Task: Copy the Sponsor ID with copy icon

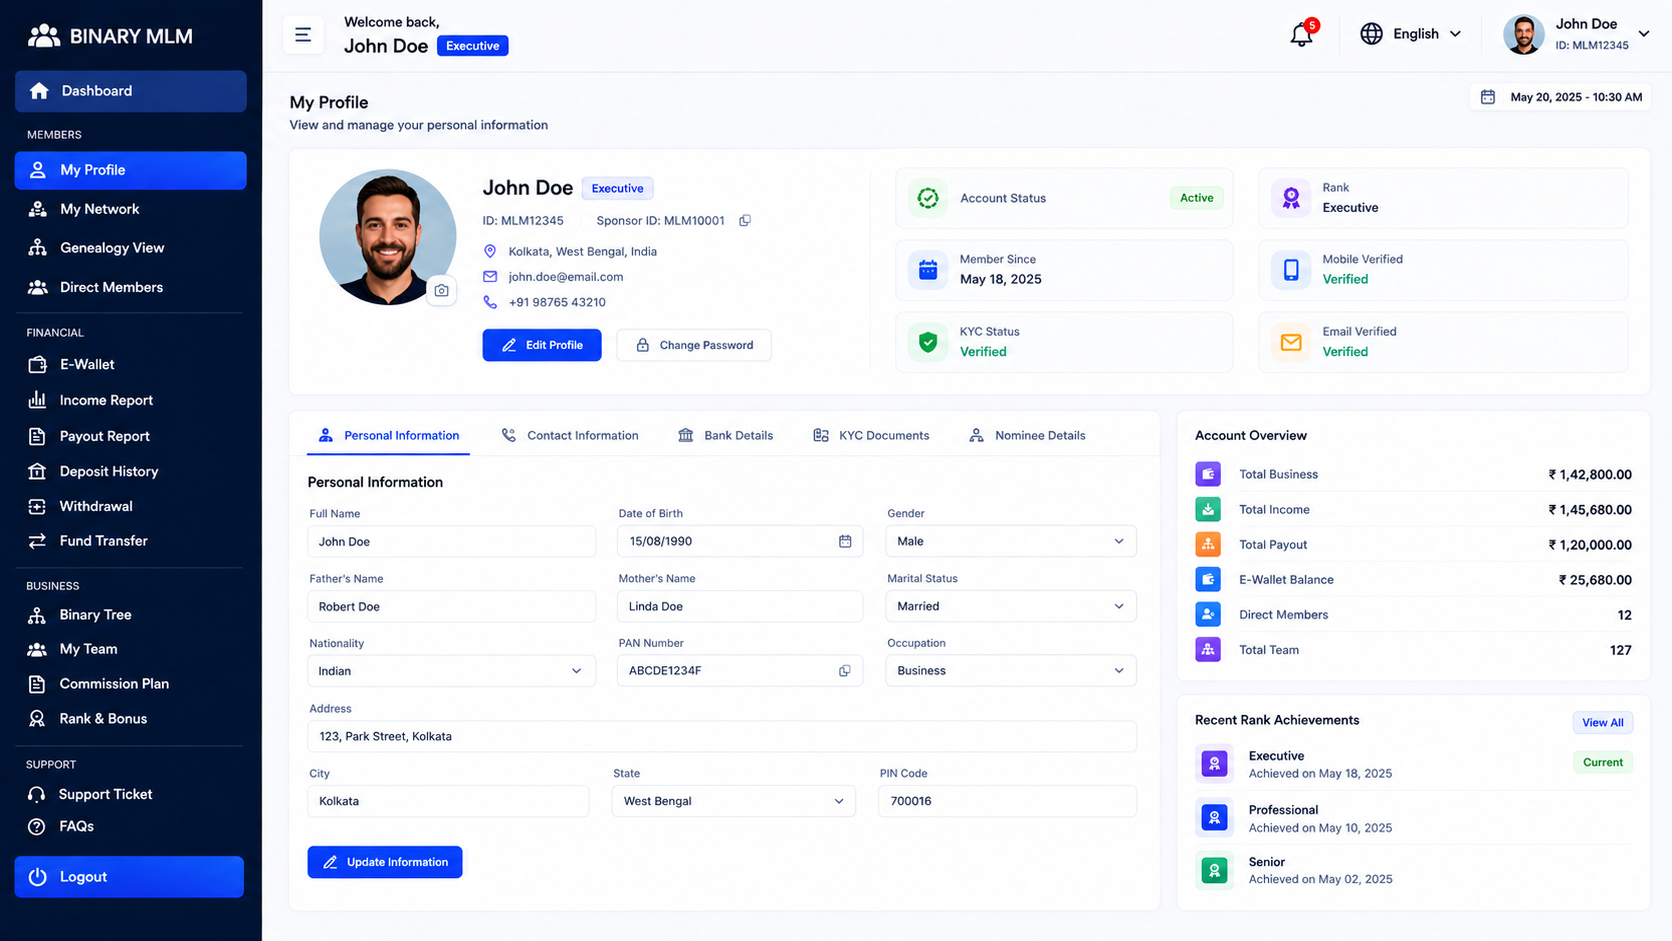Action: click(745, 221)
